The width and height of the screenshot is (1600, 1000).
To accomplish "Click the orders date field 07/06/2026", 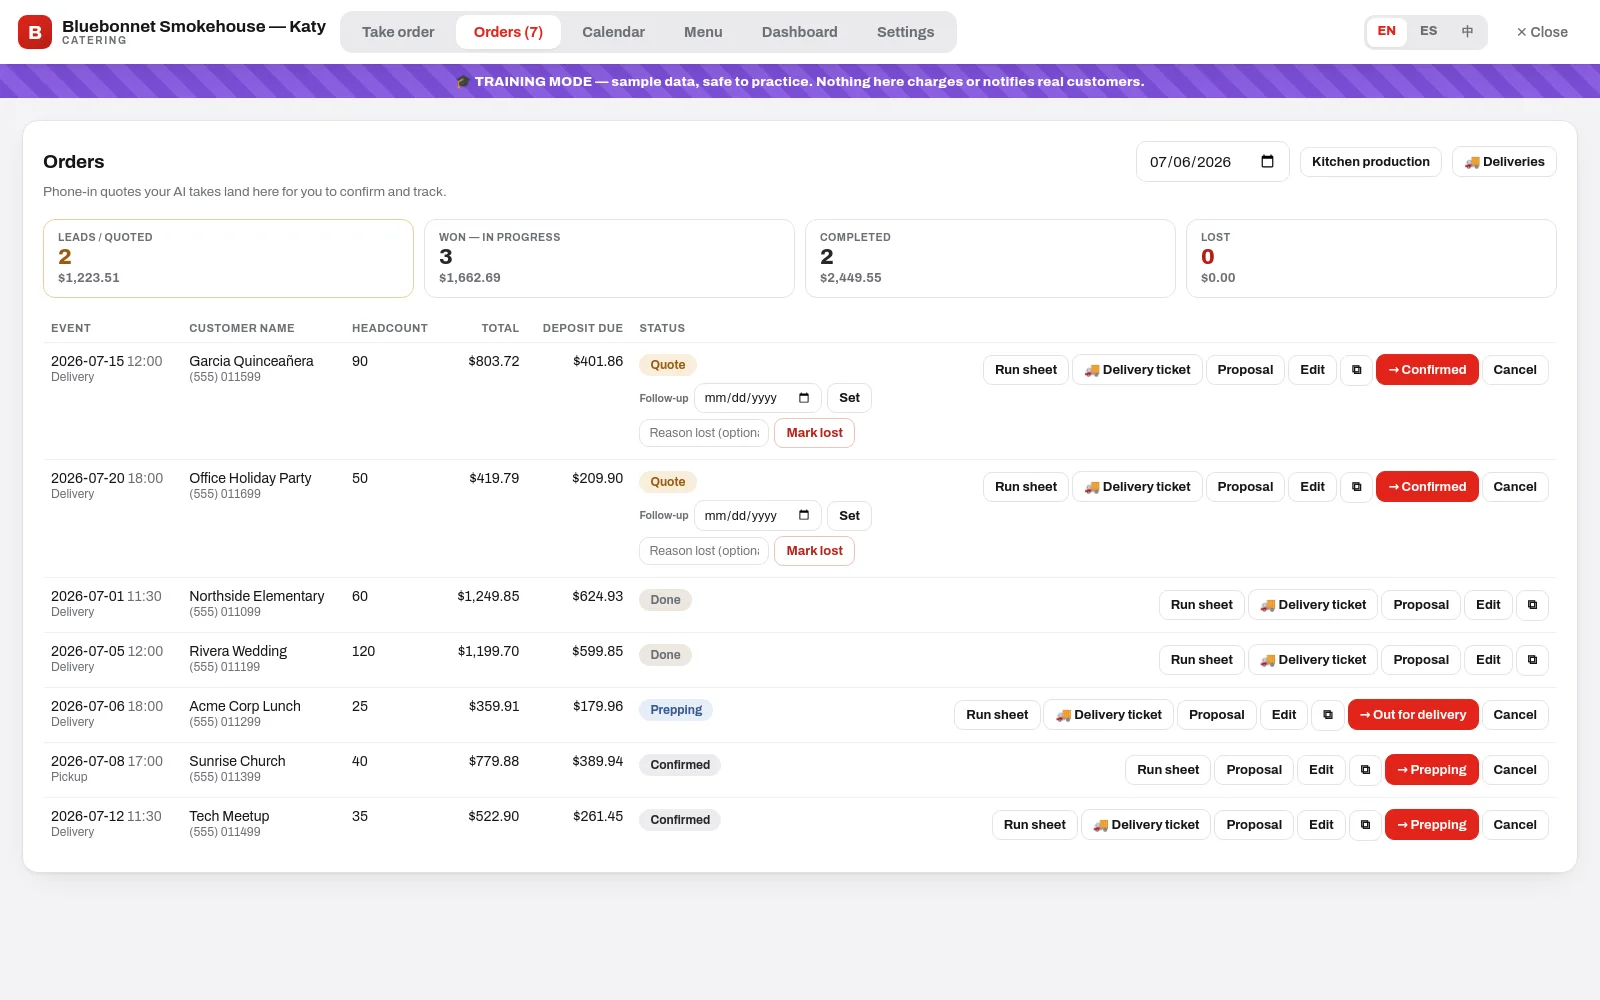I will point(1212,162).
